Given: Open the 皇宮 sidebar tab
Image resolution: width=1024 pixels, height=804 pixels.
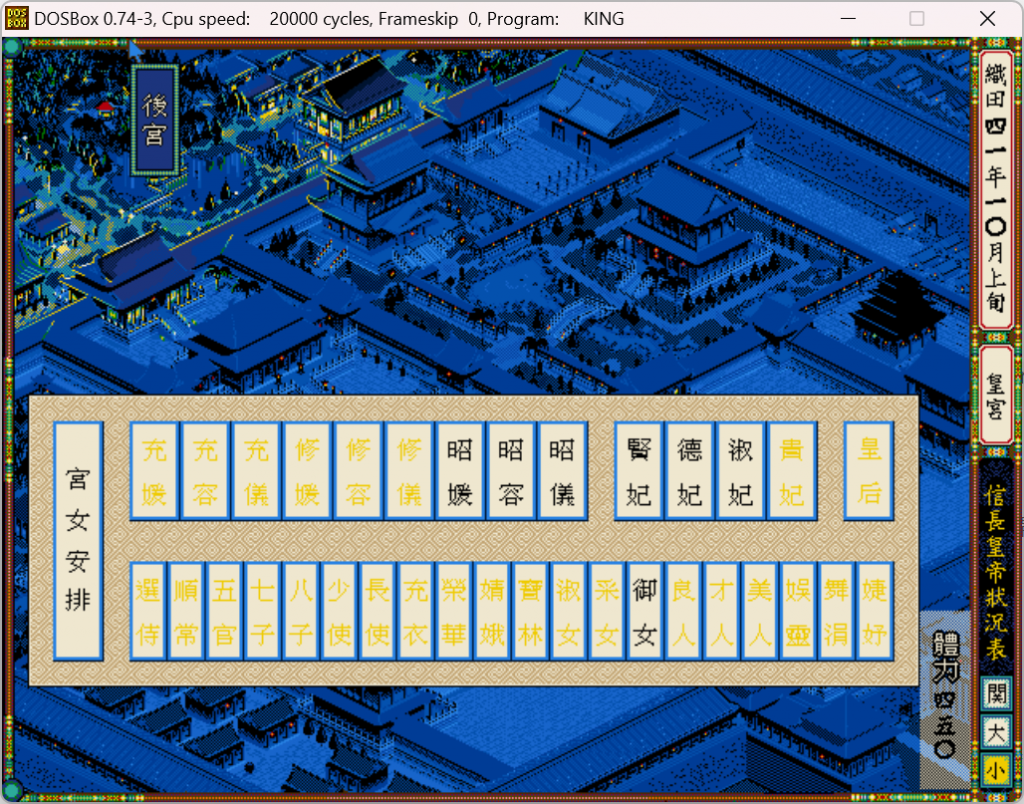Looking at the screenshot, I should (996, 396).
